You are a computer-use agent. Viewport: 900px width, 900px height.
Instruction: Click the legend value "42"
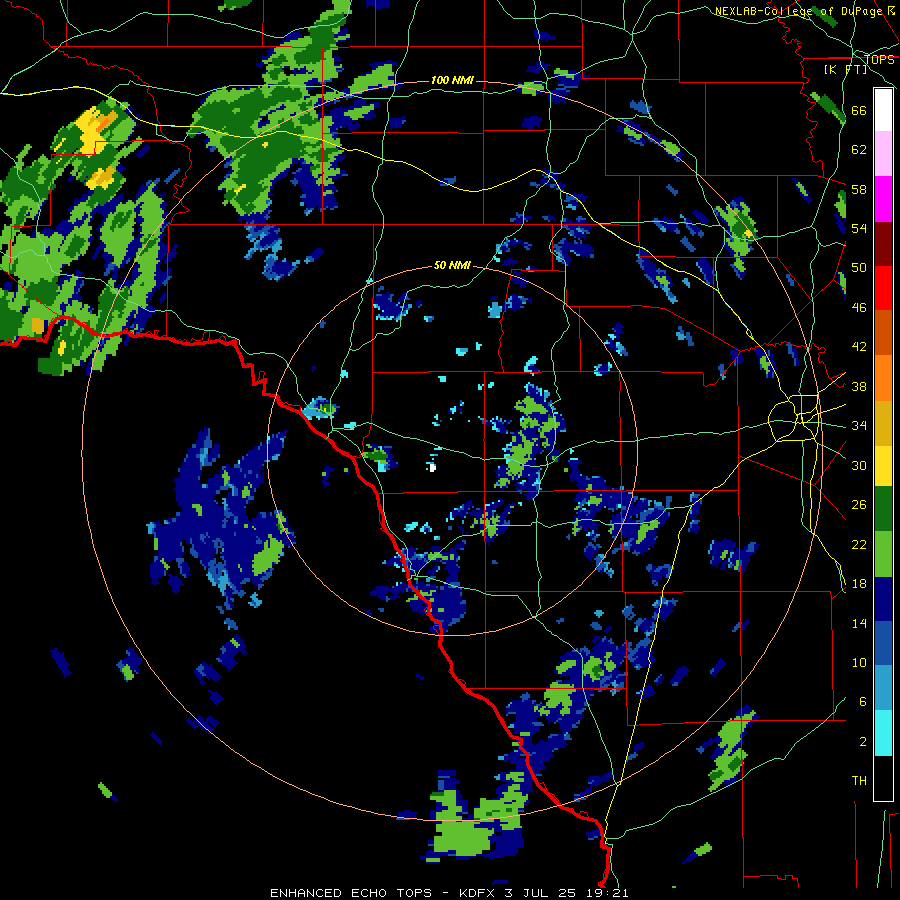[x=859, y=347]
